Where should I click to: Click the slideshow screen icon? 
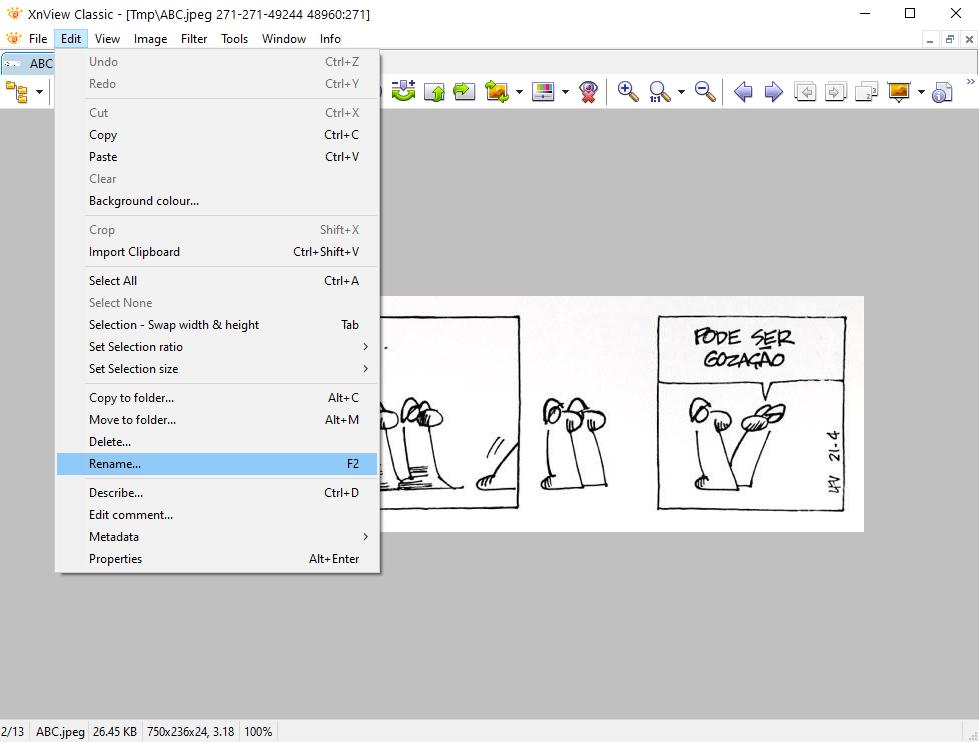[x=898, y=92]
